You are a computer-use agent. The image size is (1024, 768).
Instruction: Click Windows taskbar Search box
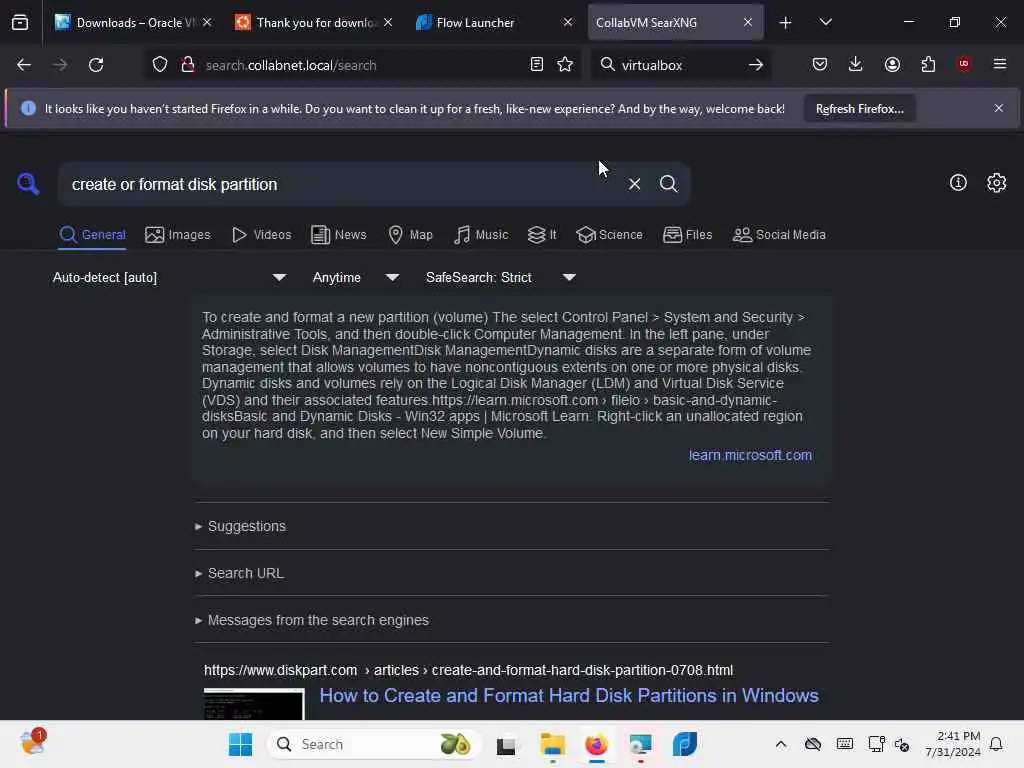point(374,744)
